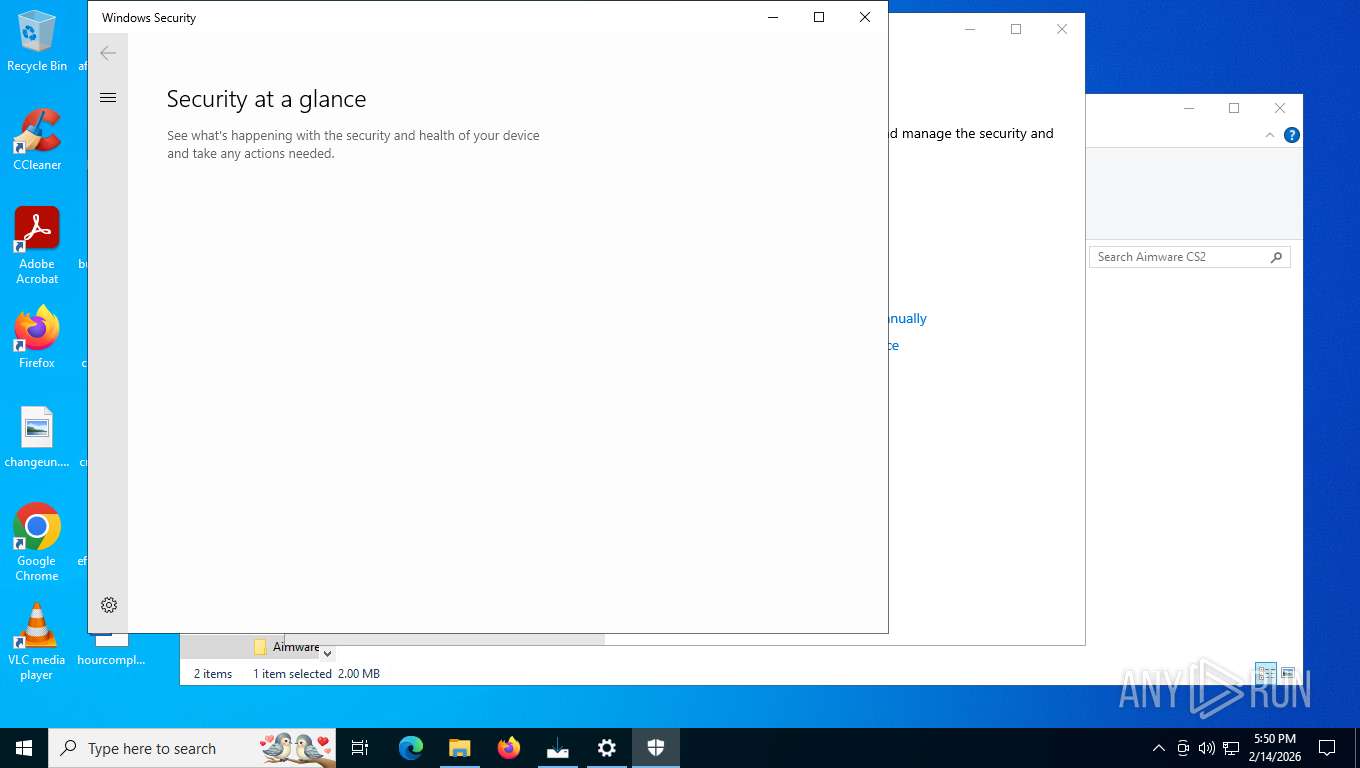Open the Windows Security hamburger menu
Screen dimensions: 1360x768
click(x=108, y=97)
